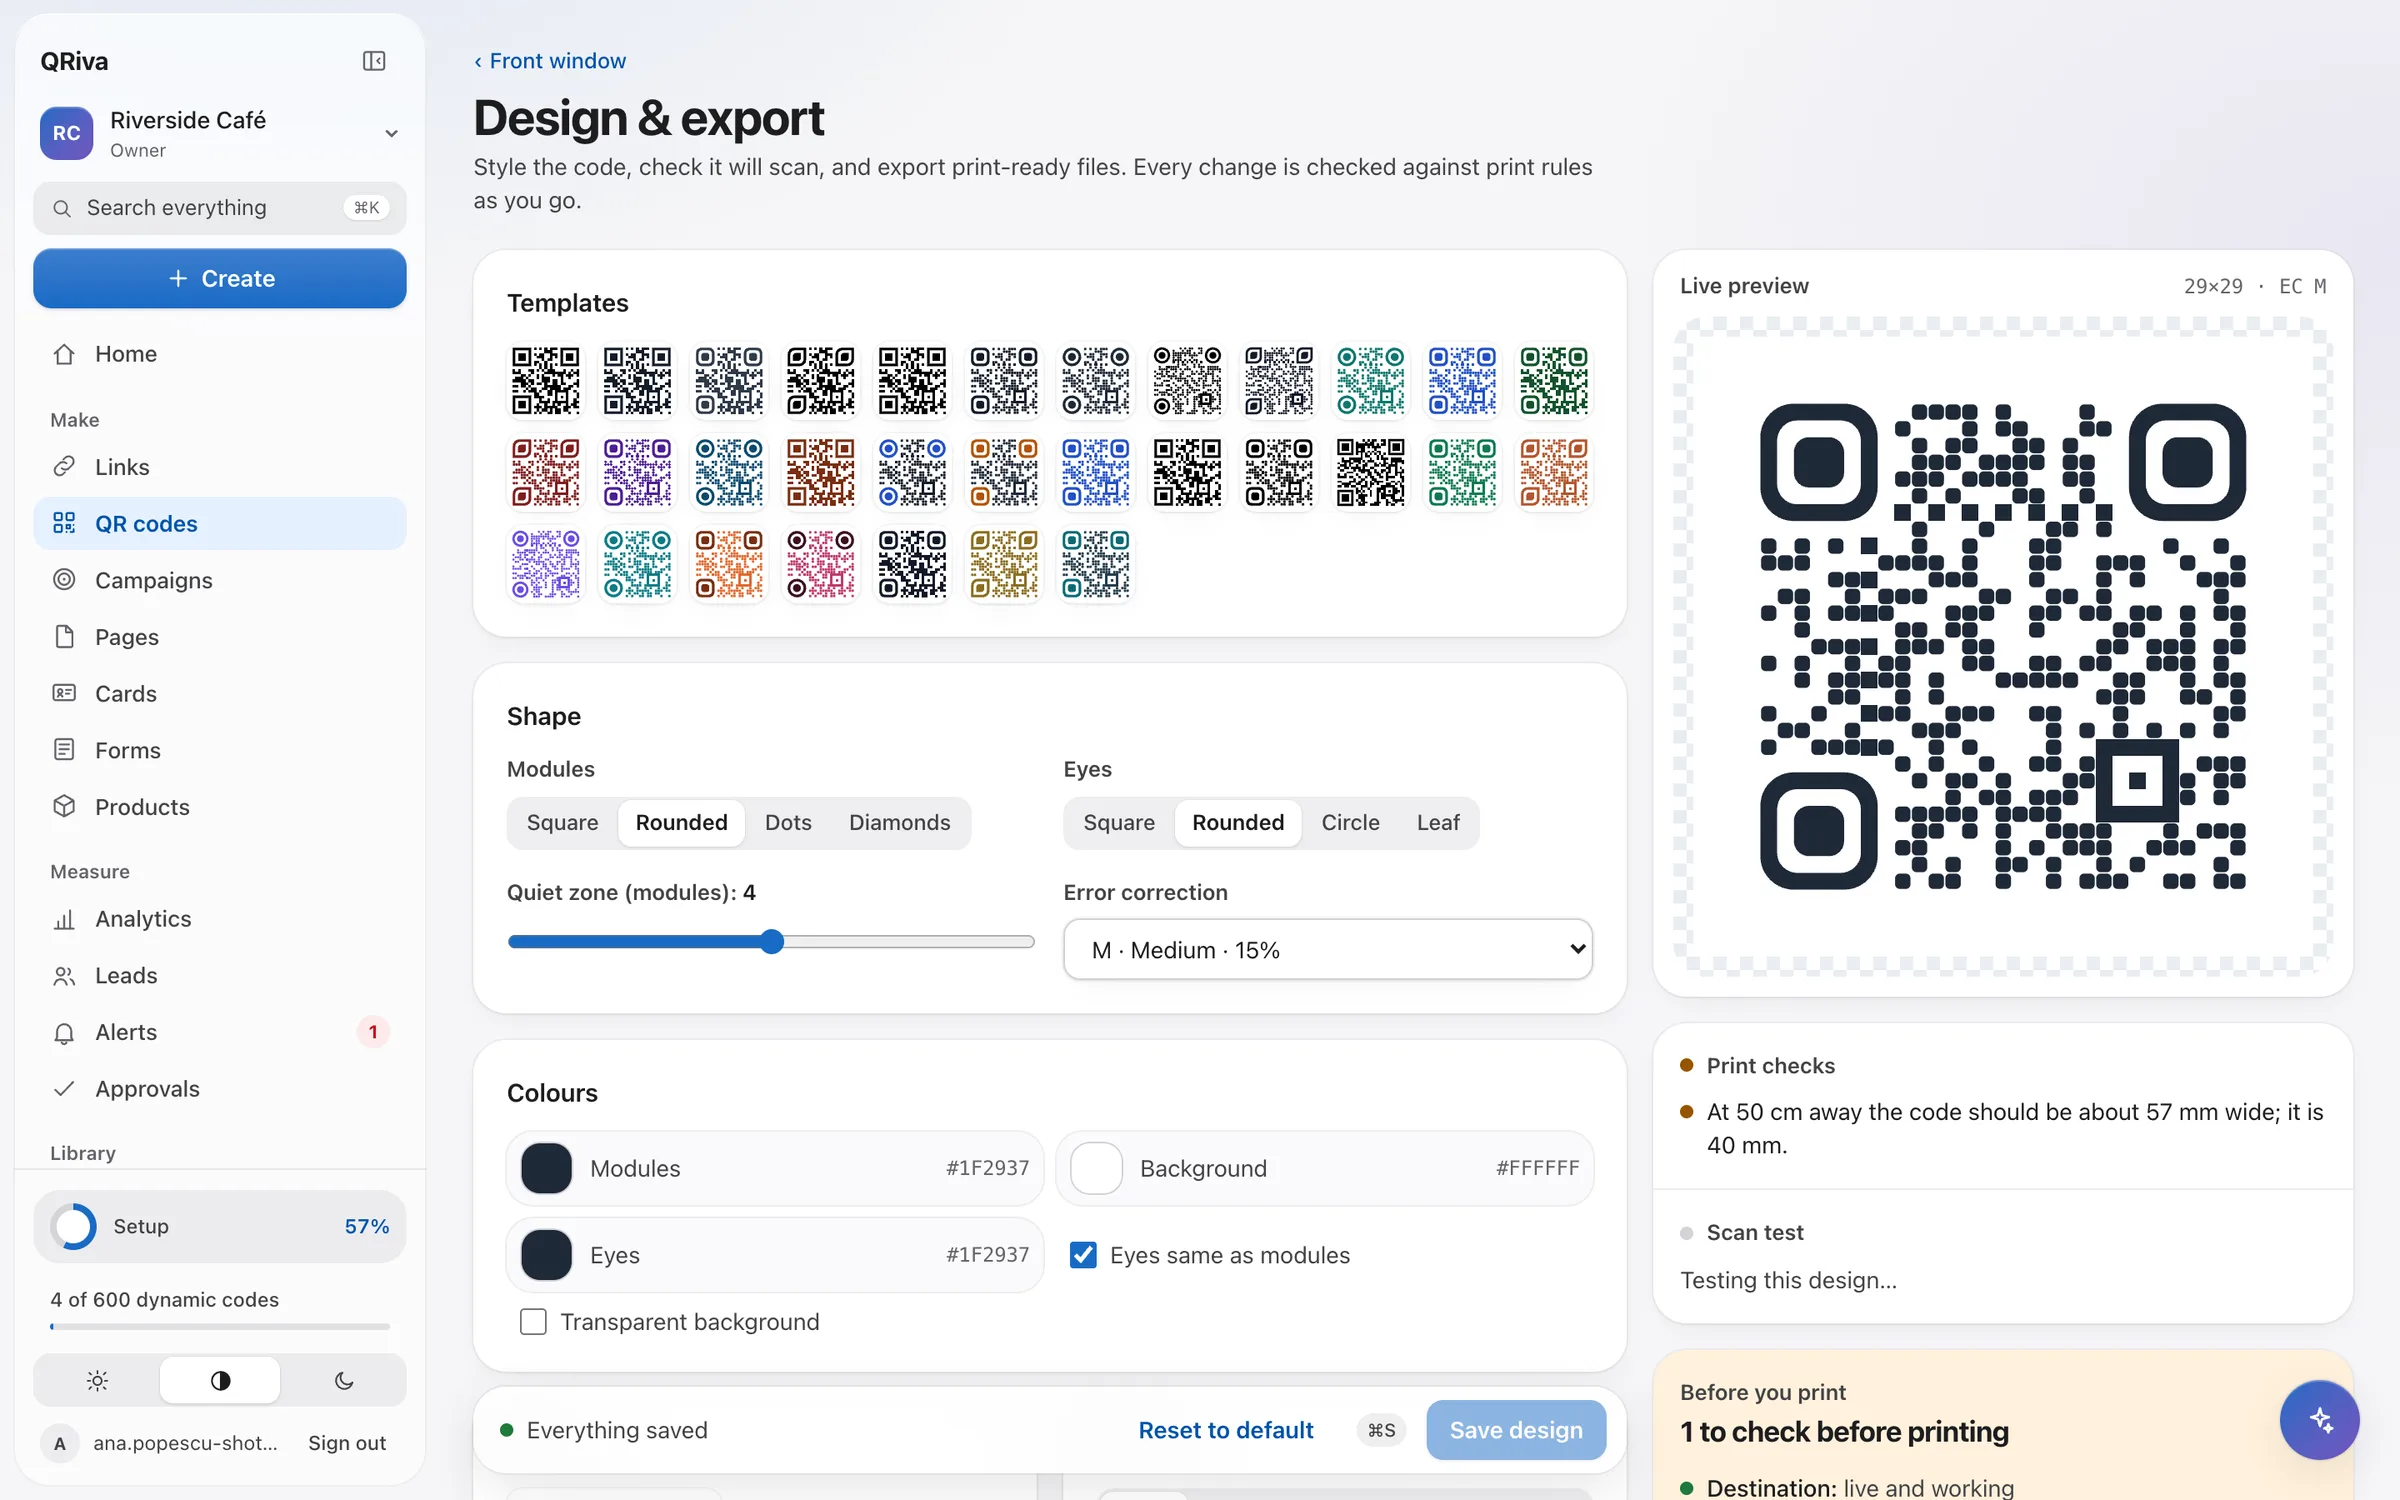Click the Cards icon

tap(64, 693)
